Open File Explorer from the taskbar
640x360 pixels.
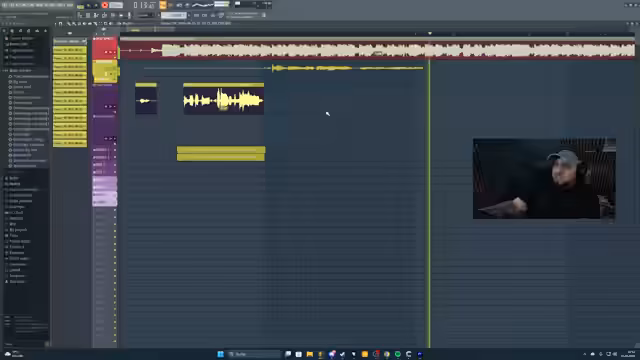(310, 354)
